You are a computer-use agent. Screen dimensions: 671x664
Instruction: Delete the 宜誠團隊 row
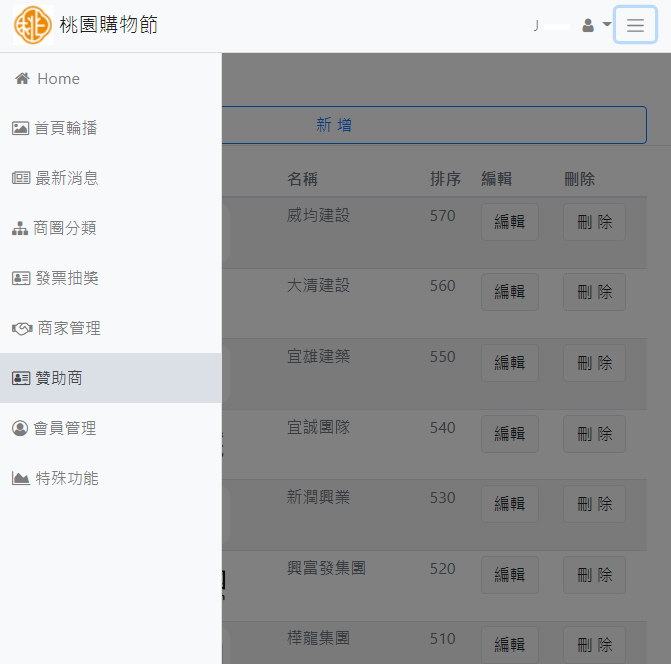(x=594, y=434)
